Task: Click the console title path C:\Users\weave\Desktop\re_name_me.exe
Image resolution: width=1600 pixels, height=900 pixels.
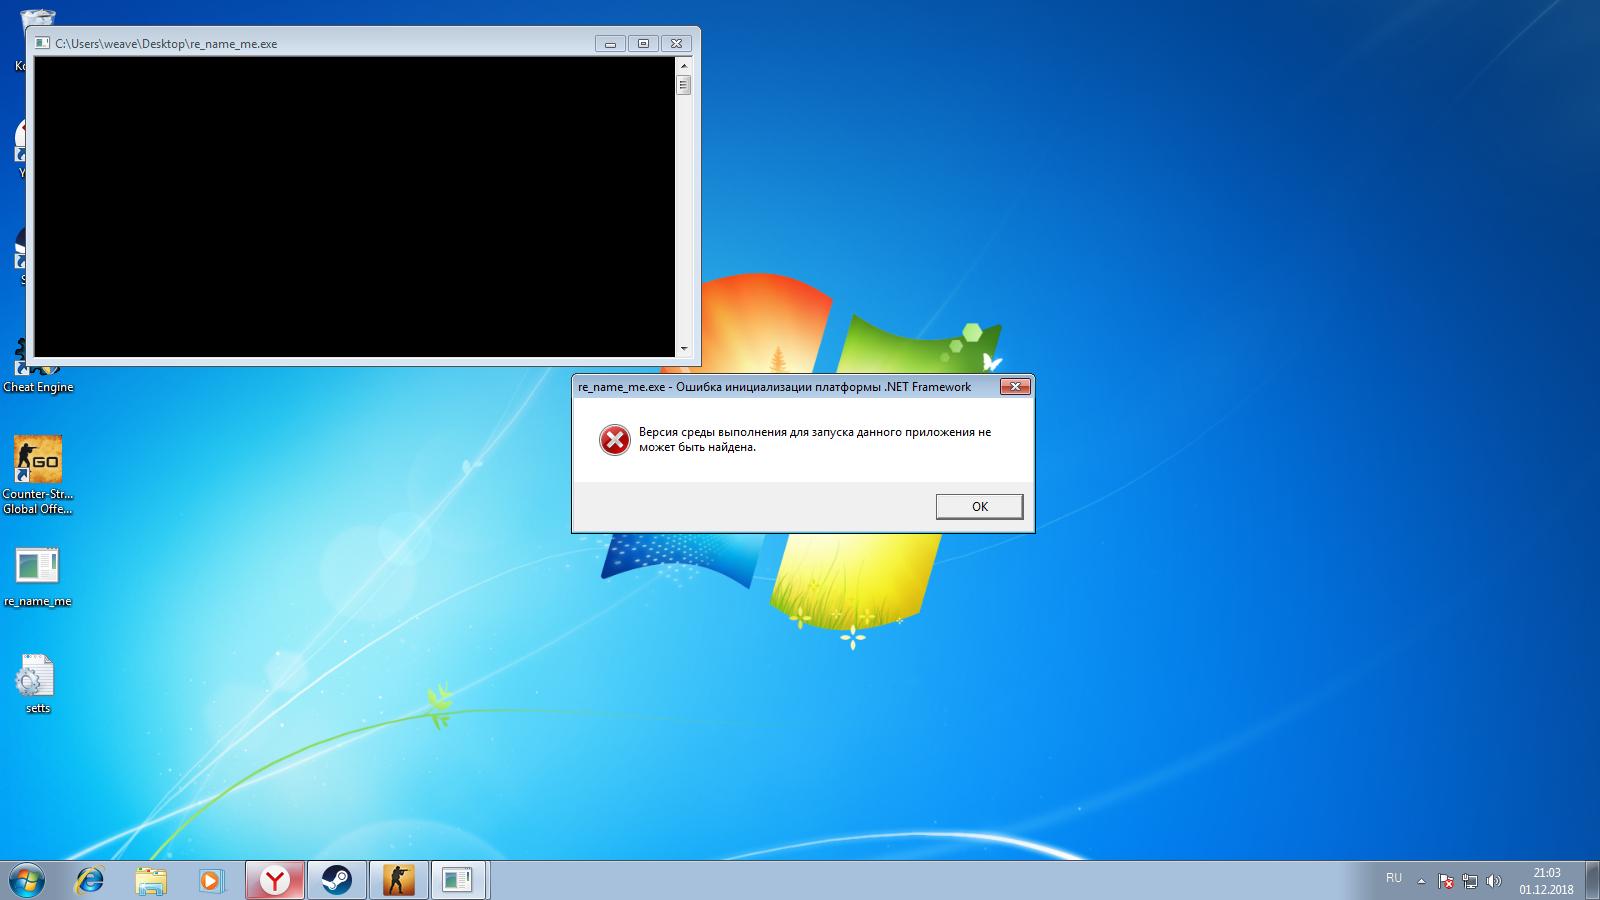Action: point(166,44)
